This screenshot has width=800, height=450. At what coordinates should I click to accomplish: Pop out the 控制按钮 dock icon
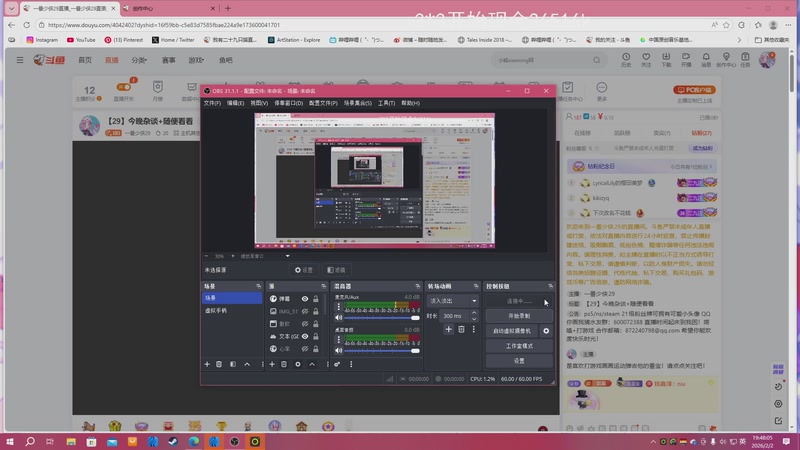pos(550,286)
